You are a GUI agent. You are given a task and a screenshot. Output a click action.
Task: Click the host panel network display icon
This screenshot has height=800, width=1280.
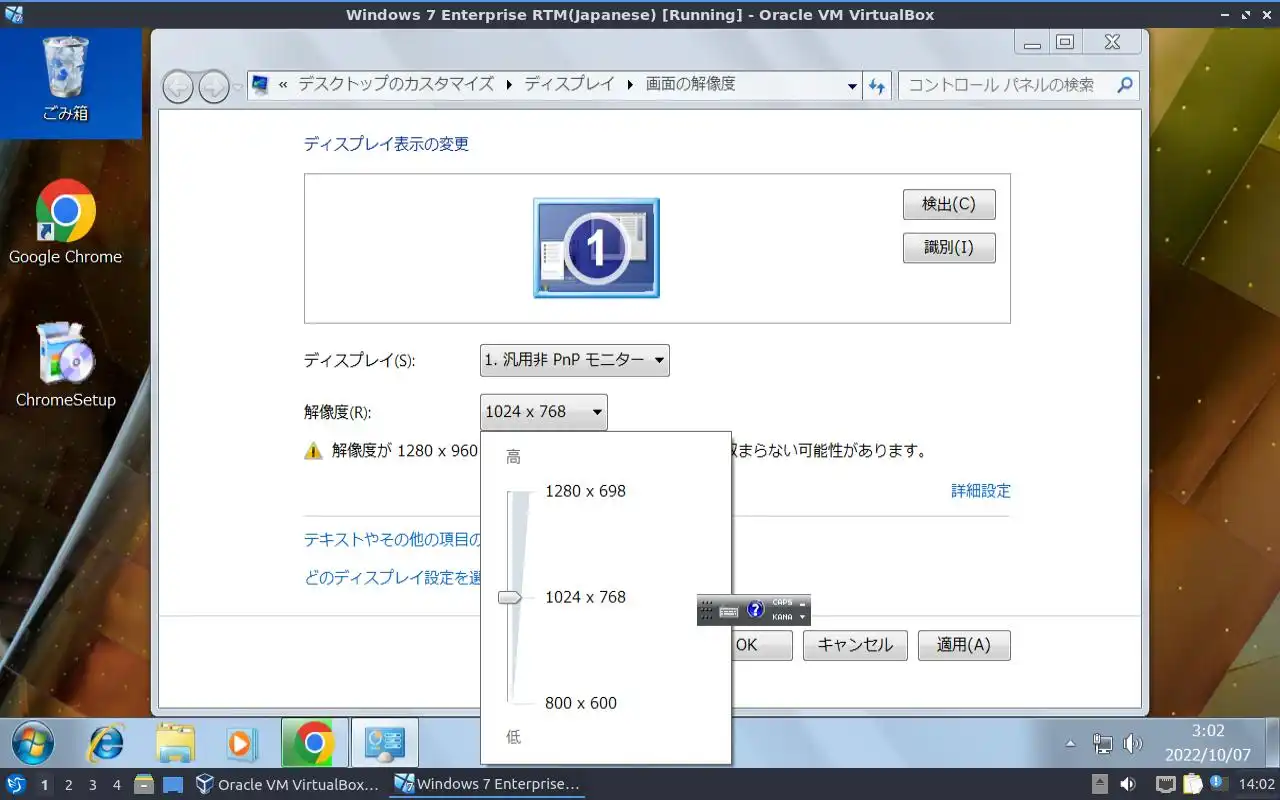1165,784
